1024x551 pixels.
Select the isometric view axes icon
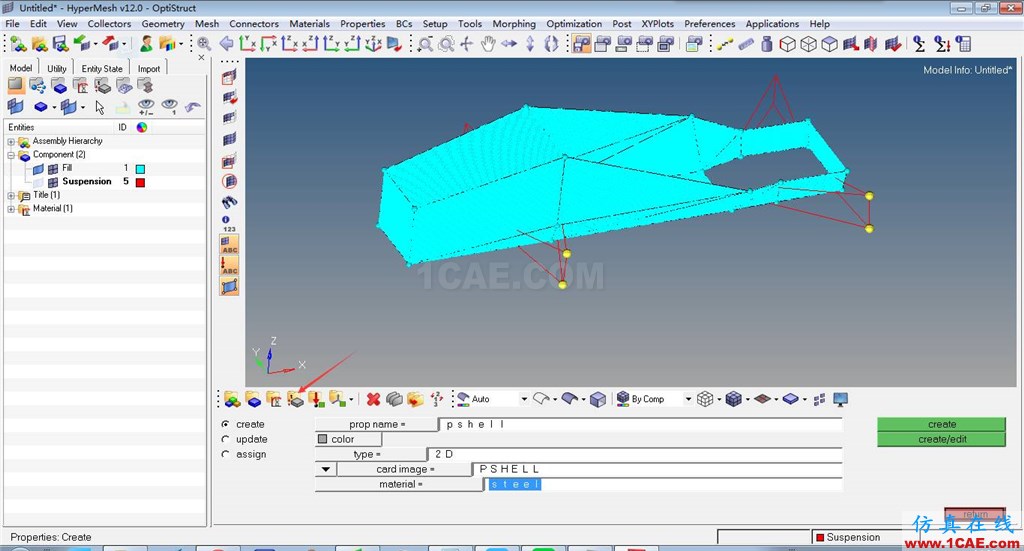tap(374, 44)
